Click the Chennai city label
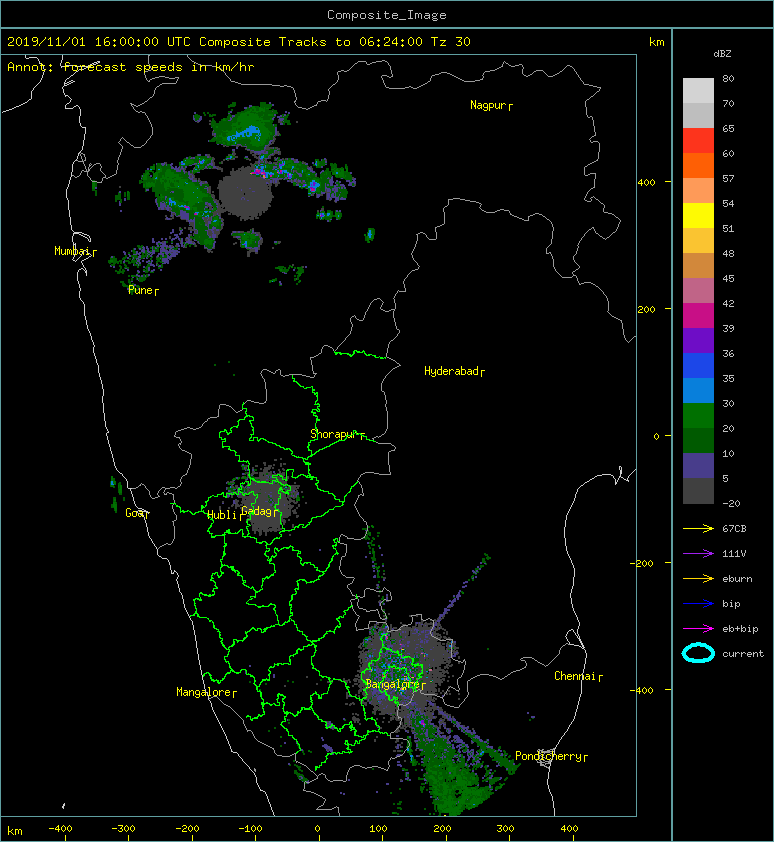The image size is (774, 842). (578, 676)
